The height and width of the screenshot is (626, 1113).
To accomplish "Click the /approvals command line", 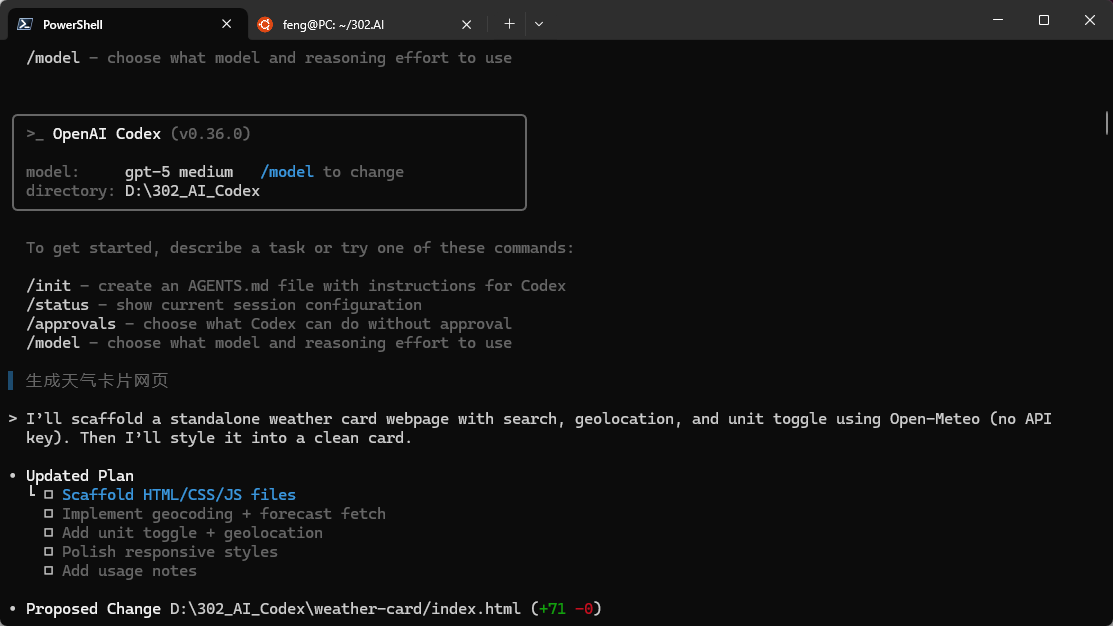I will [x=268, y=324].
